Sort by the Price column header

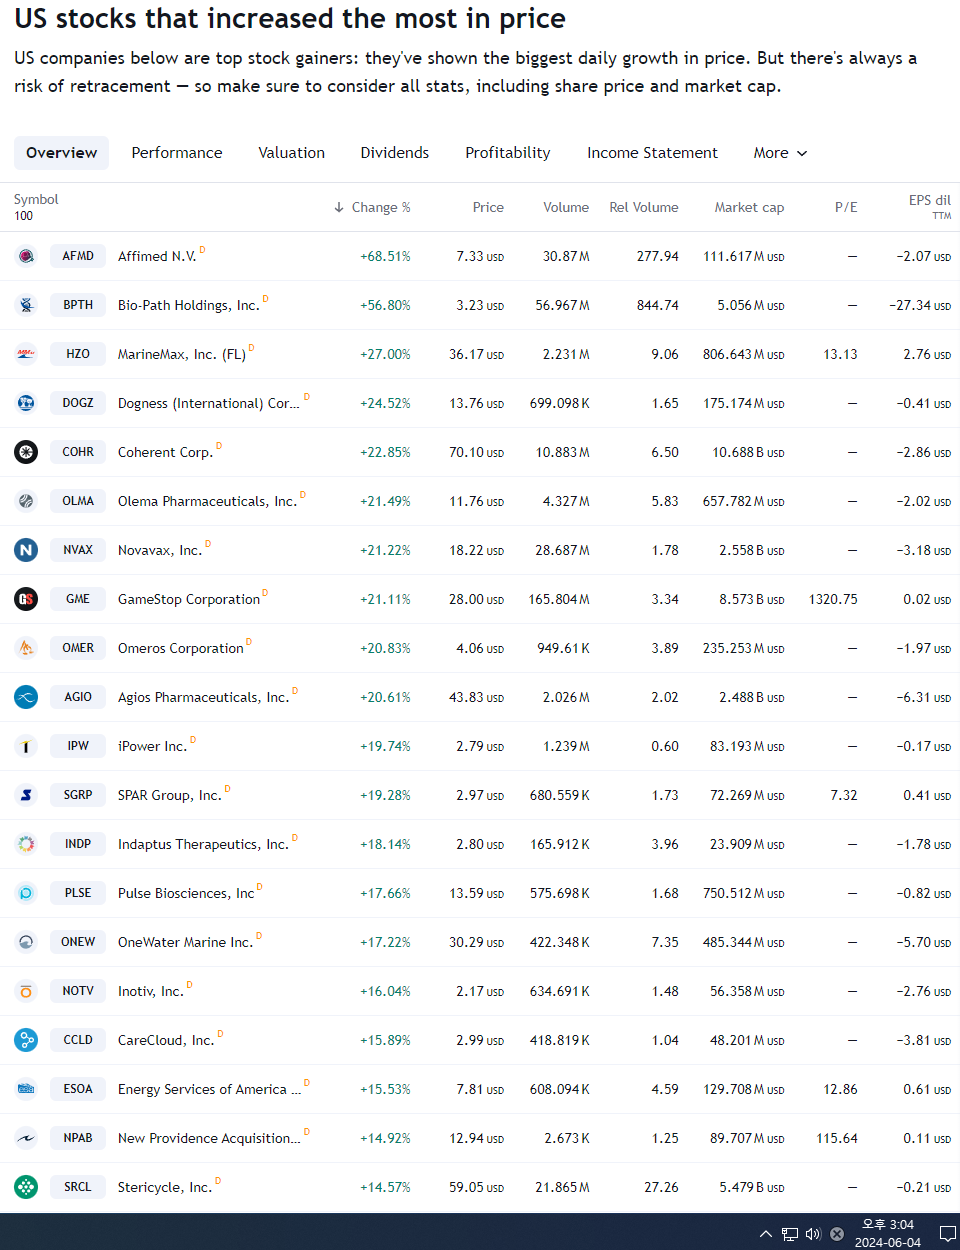488,207
